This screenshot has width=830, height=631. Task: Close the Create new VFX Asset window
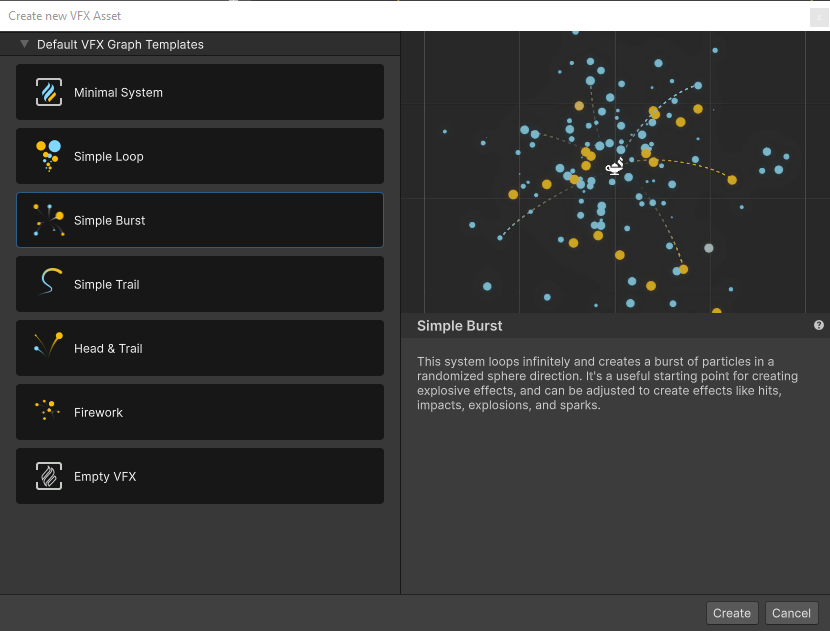(x=818, y=16)
